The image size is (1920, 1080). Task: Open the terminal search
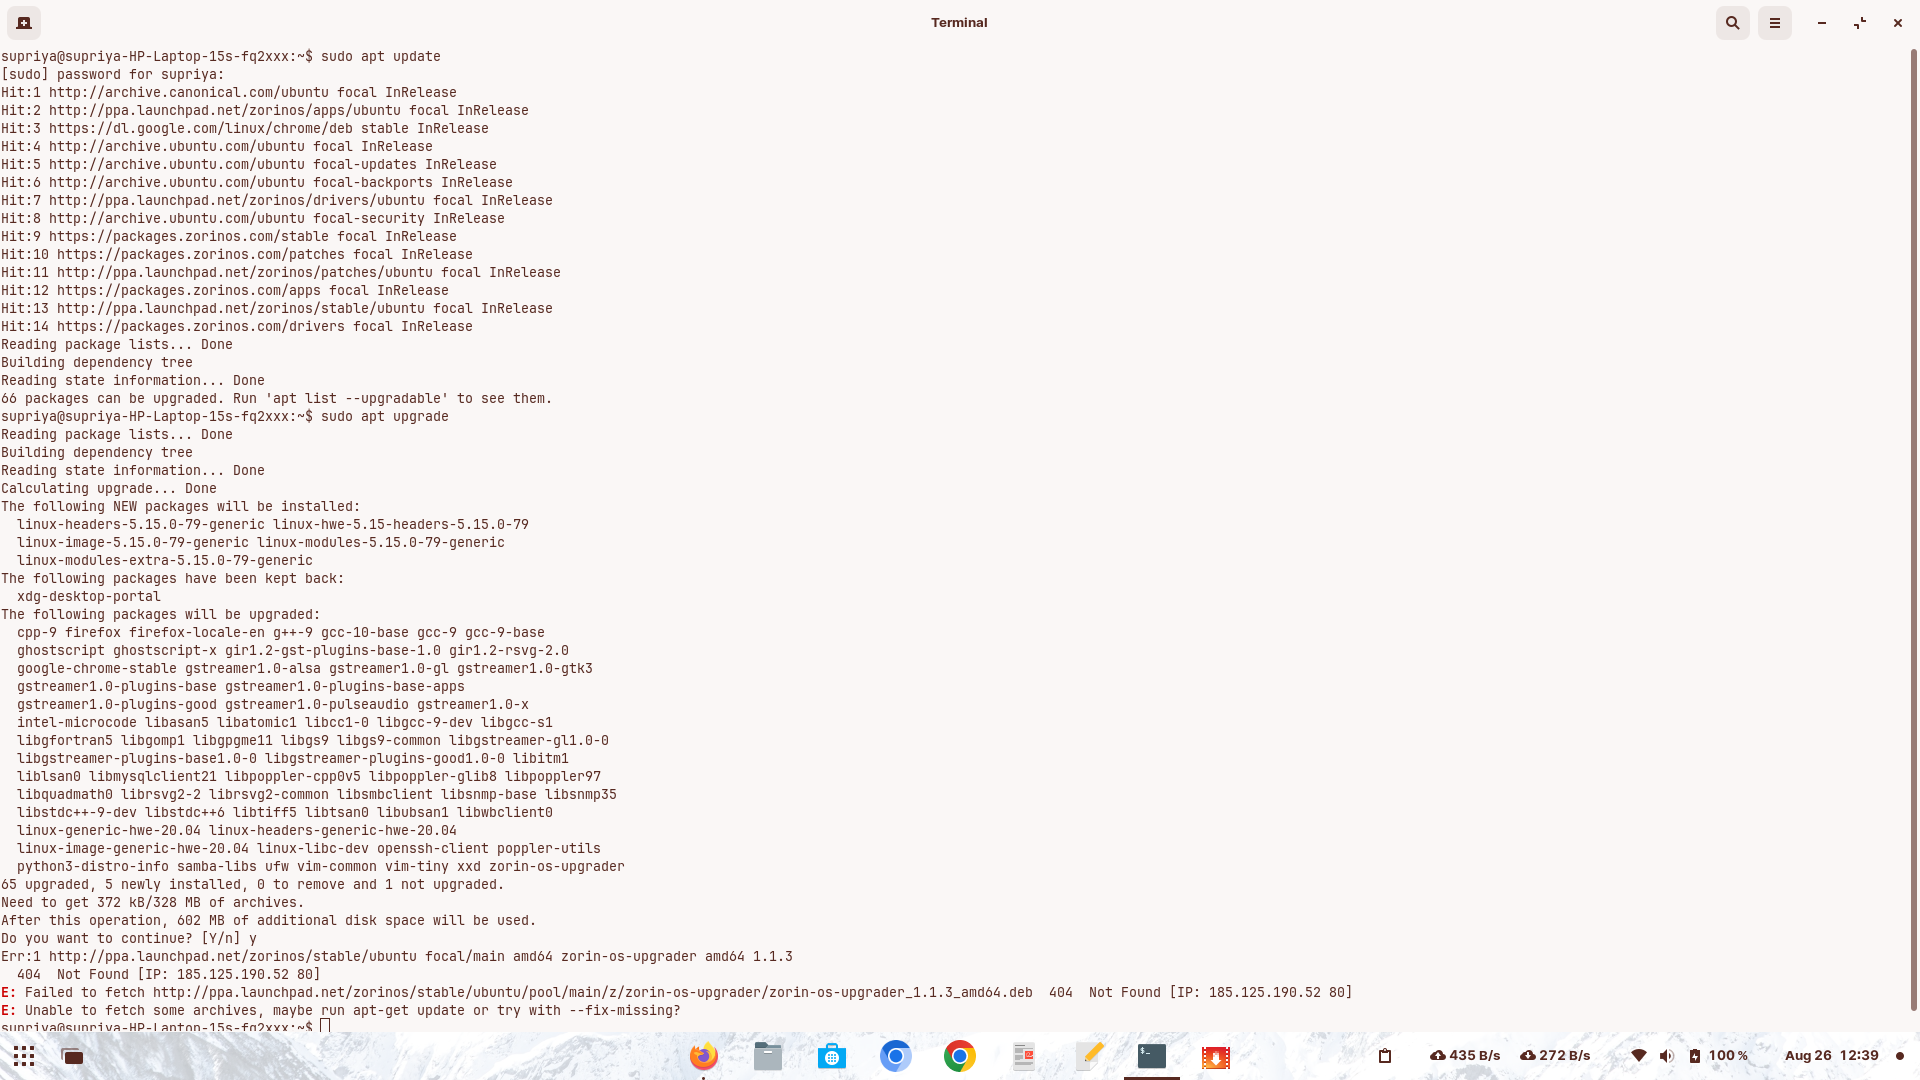click(x=1733, y=22)
